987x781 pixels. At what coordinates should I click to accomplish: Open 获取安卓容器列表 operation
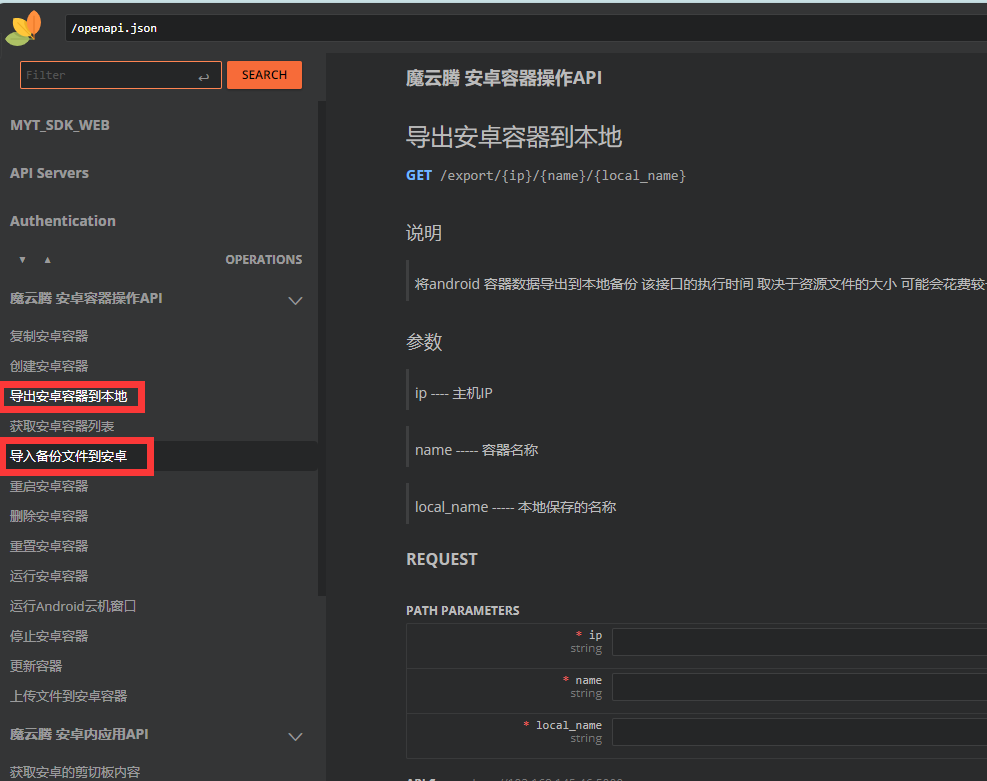pyautogui.click(x=62, y=426)
